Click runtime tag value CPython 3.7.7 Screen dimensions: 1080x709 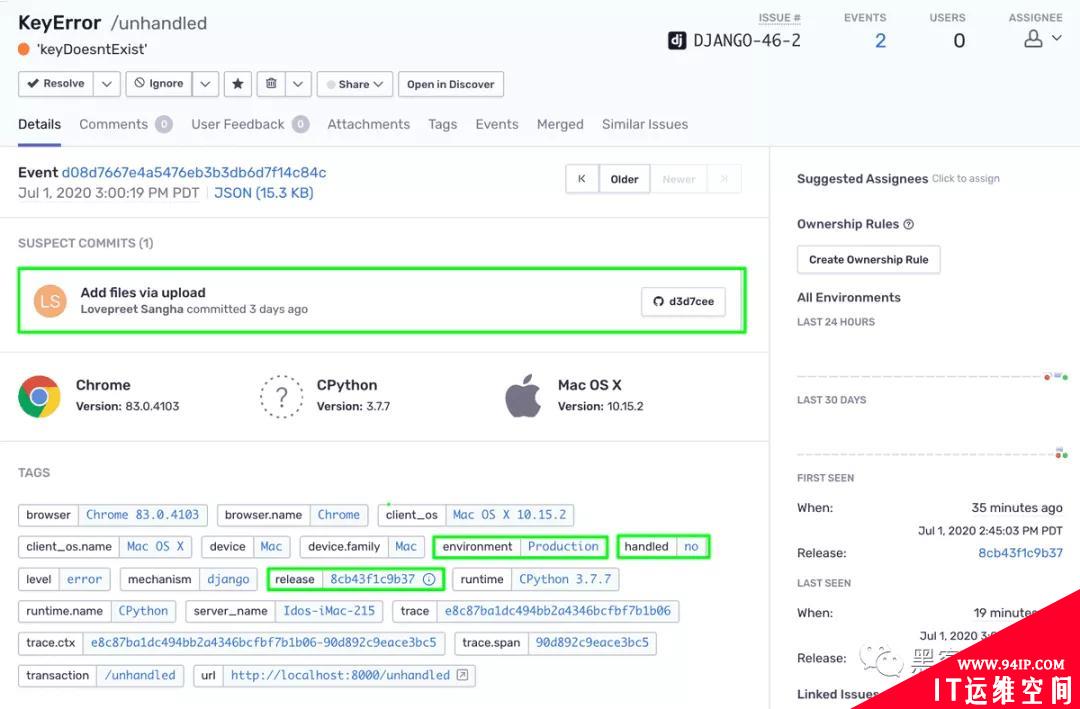coord(565,579)
